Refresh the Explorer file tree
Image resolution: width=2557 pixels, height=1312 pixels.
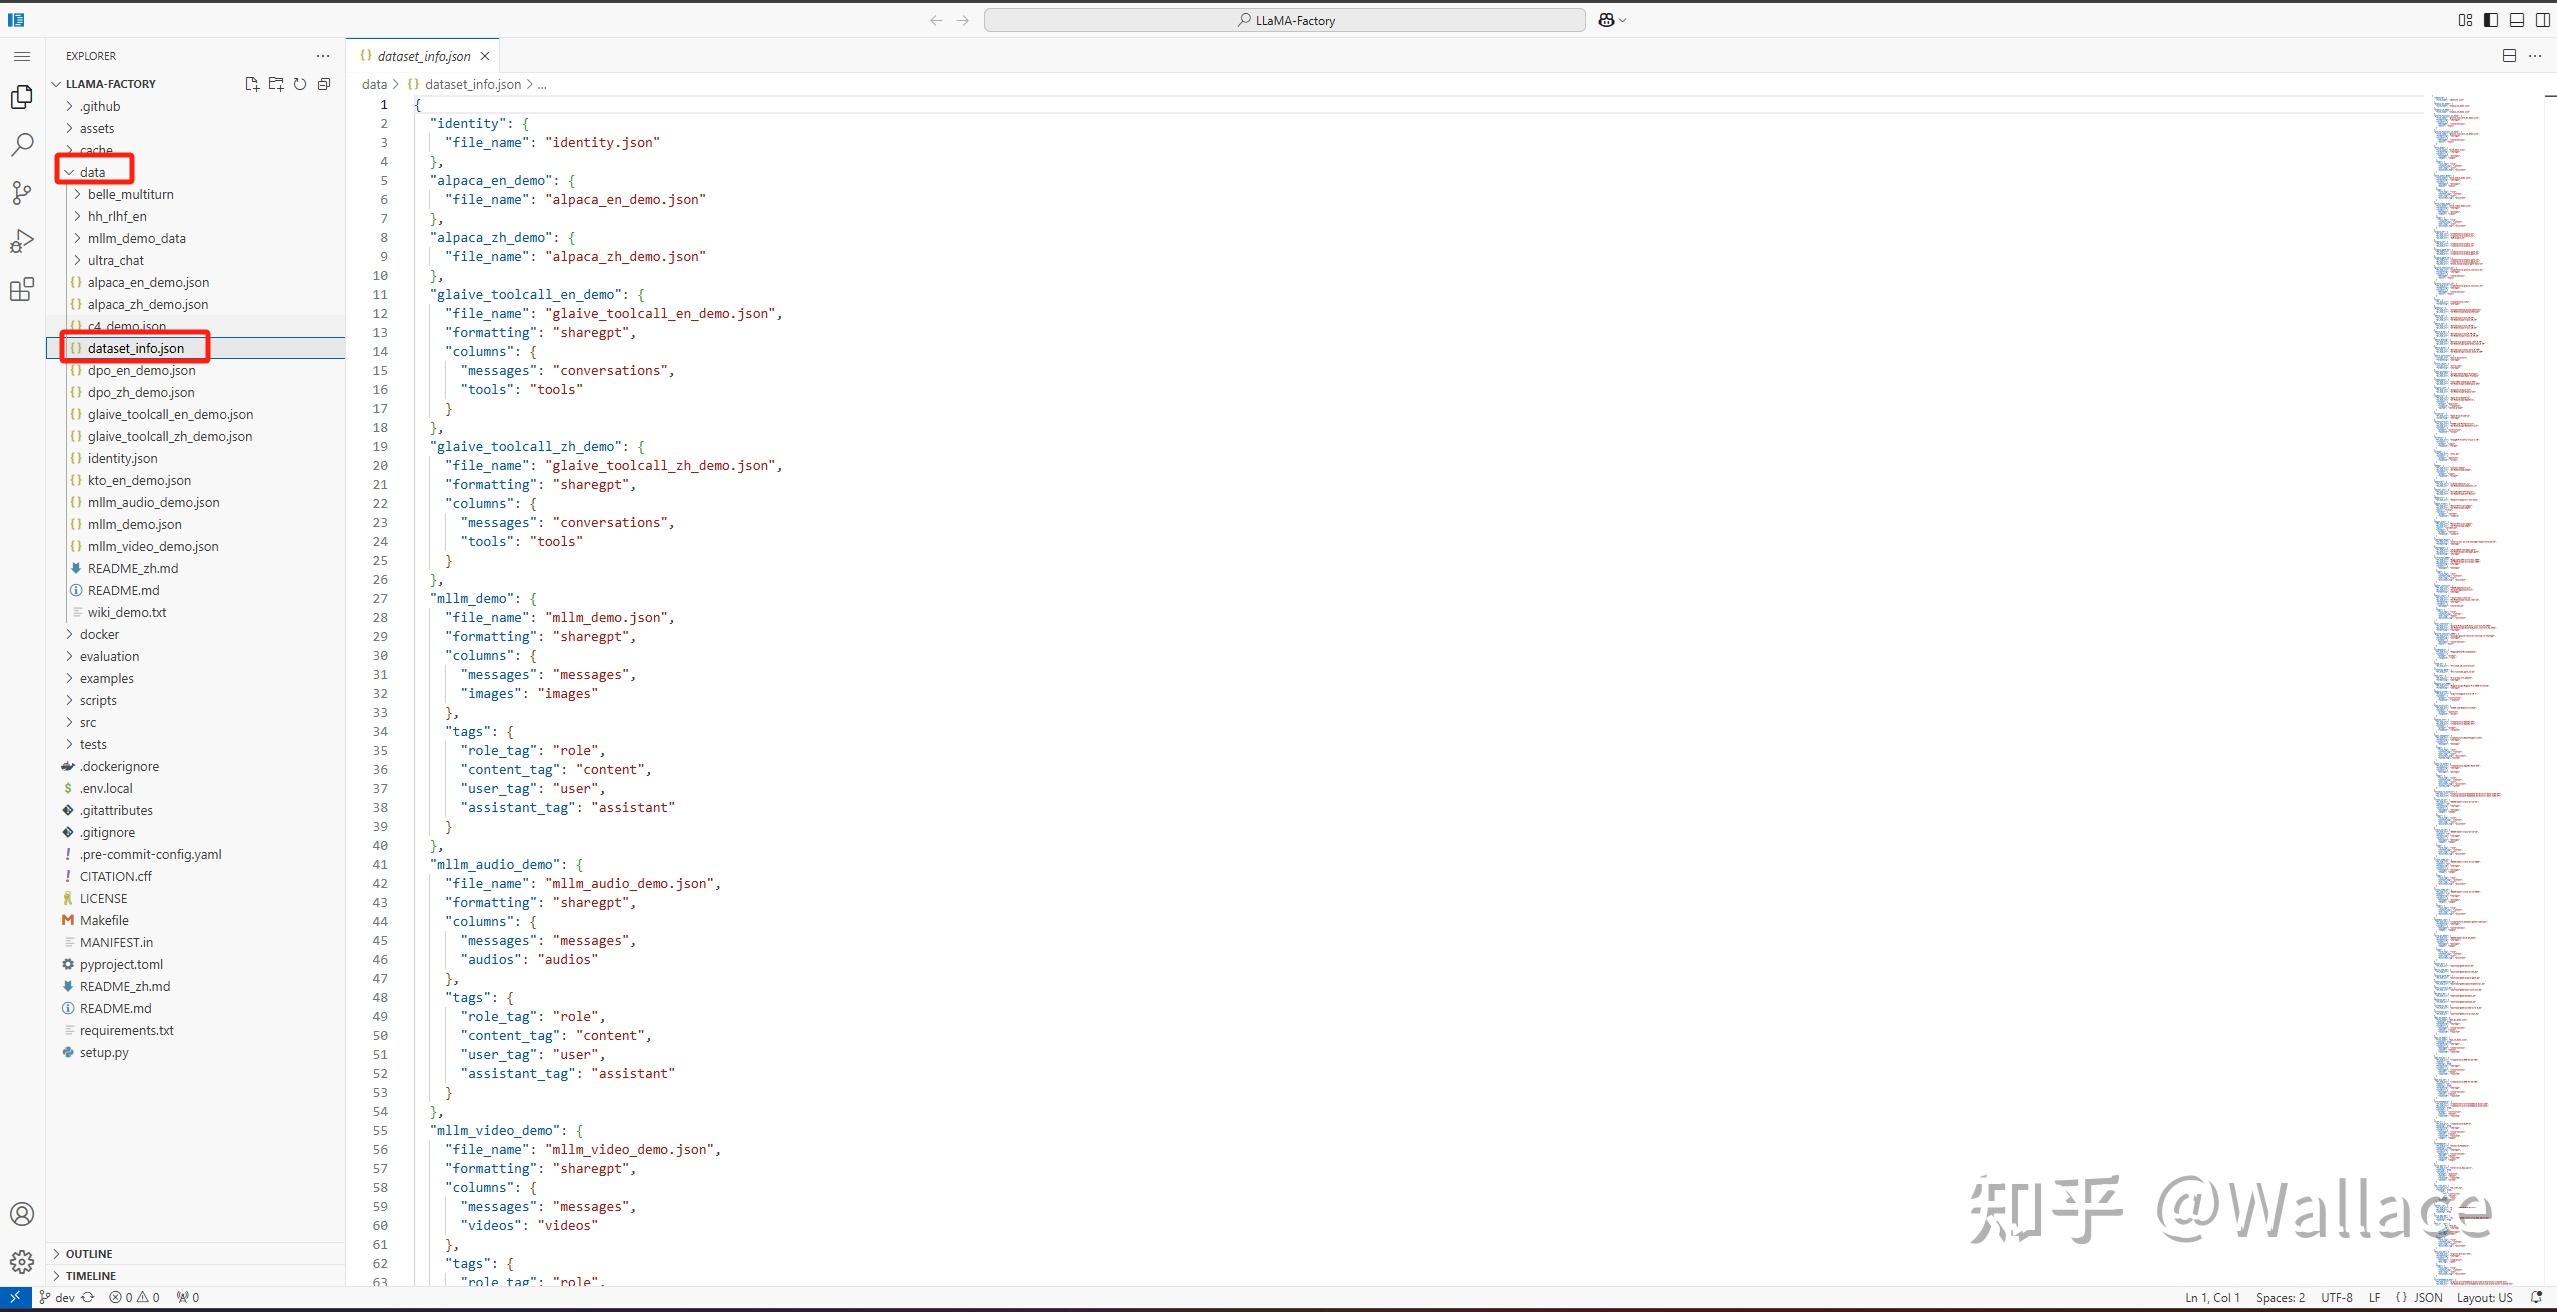point(300,84)
